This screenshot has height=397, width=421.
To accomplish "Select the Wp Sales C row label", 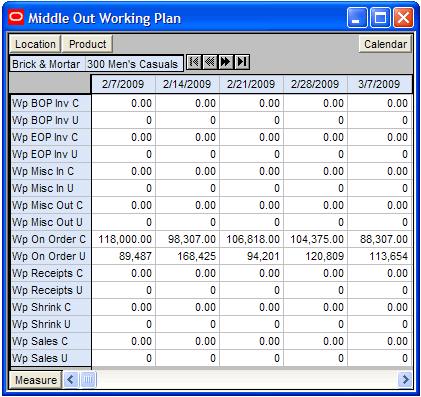I will click(x=51, y=341).
